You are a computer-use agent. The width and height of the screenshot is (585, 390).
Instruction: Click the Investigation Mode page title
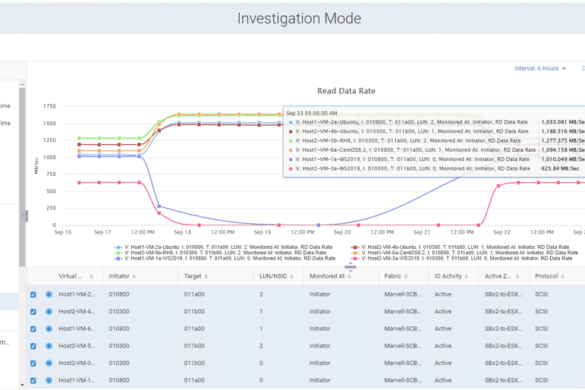coord(299,19)
